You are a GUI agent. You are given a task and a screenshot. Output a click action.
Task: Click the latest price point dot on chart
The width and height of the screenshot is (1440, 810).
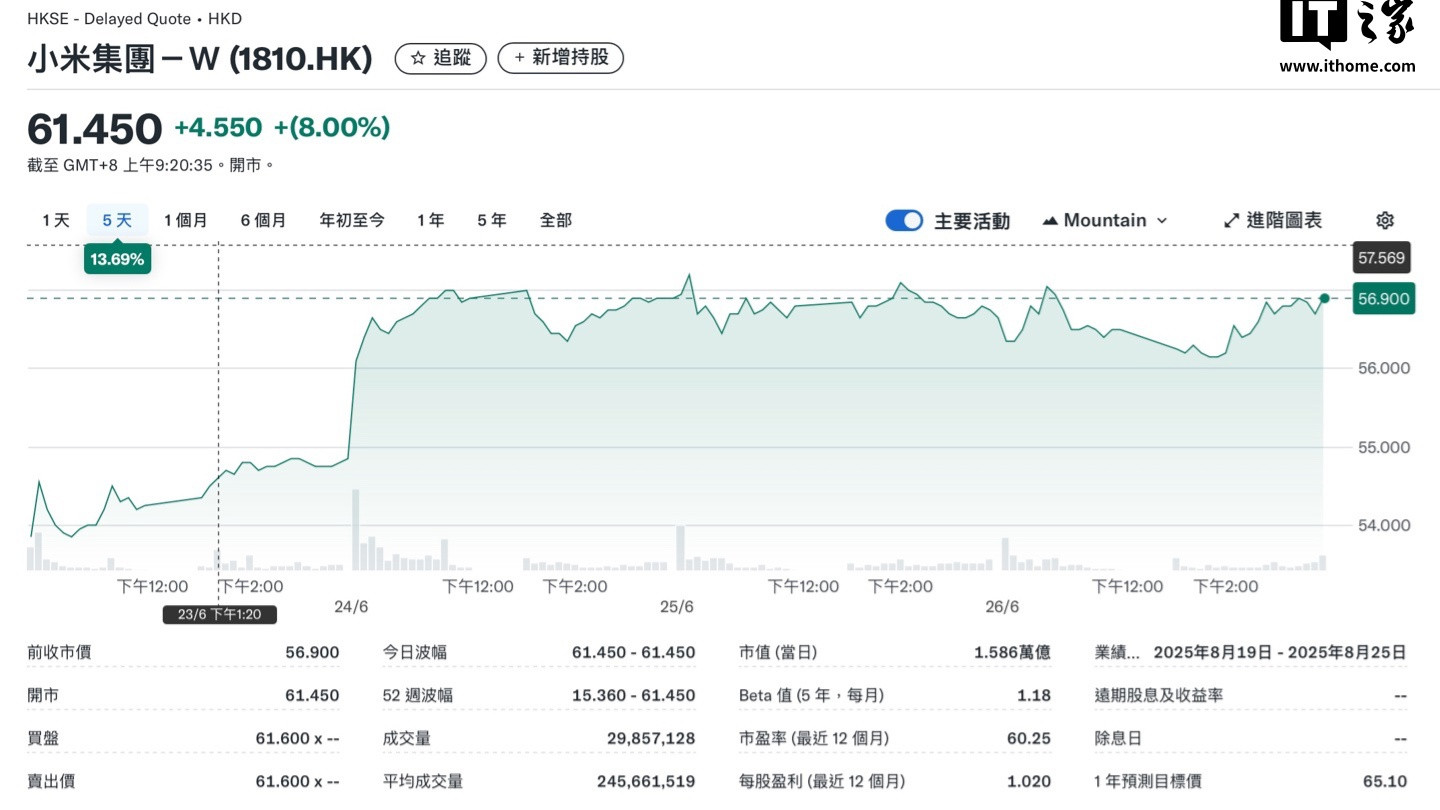[x=1325, y=298]
